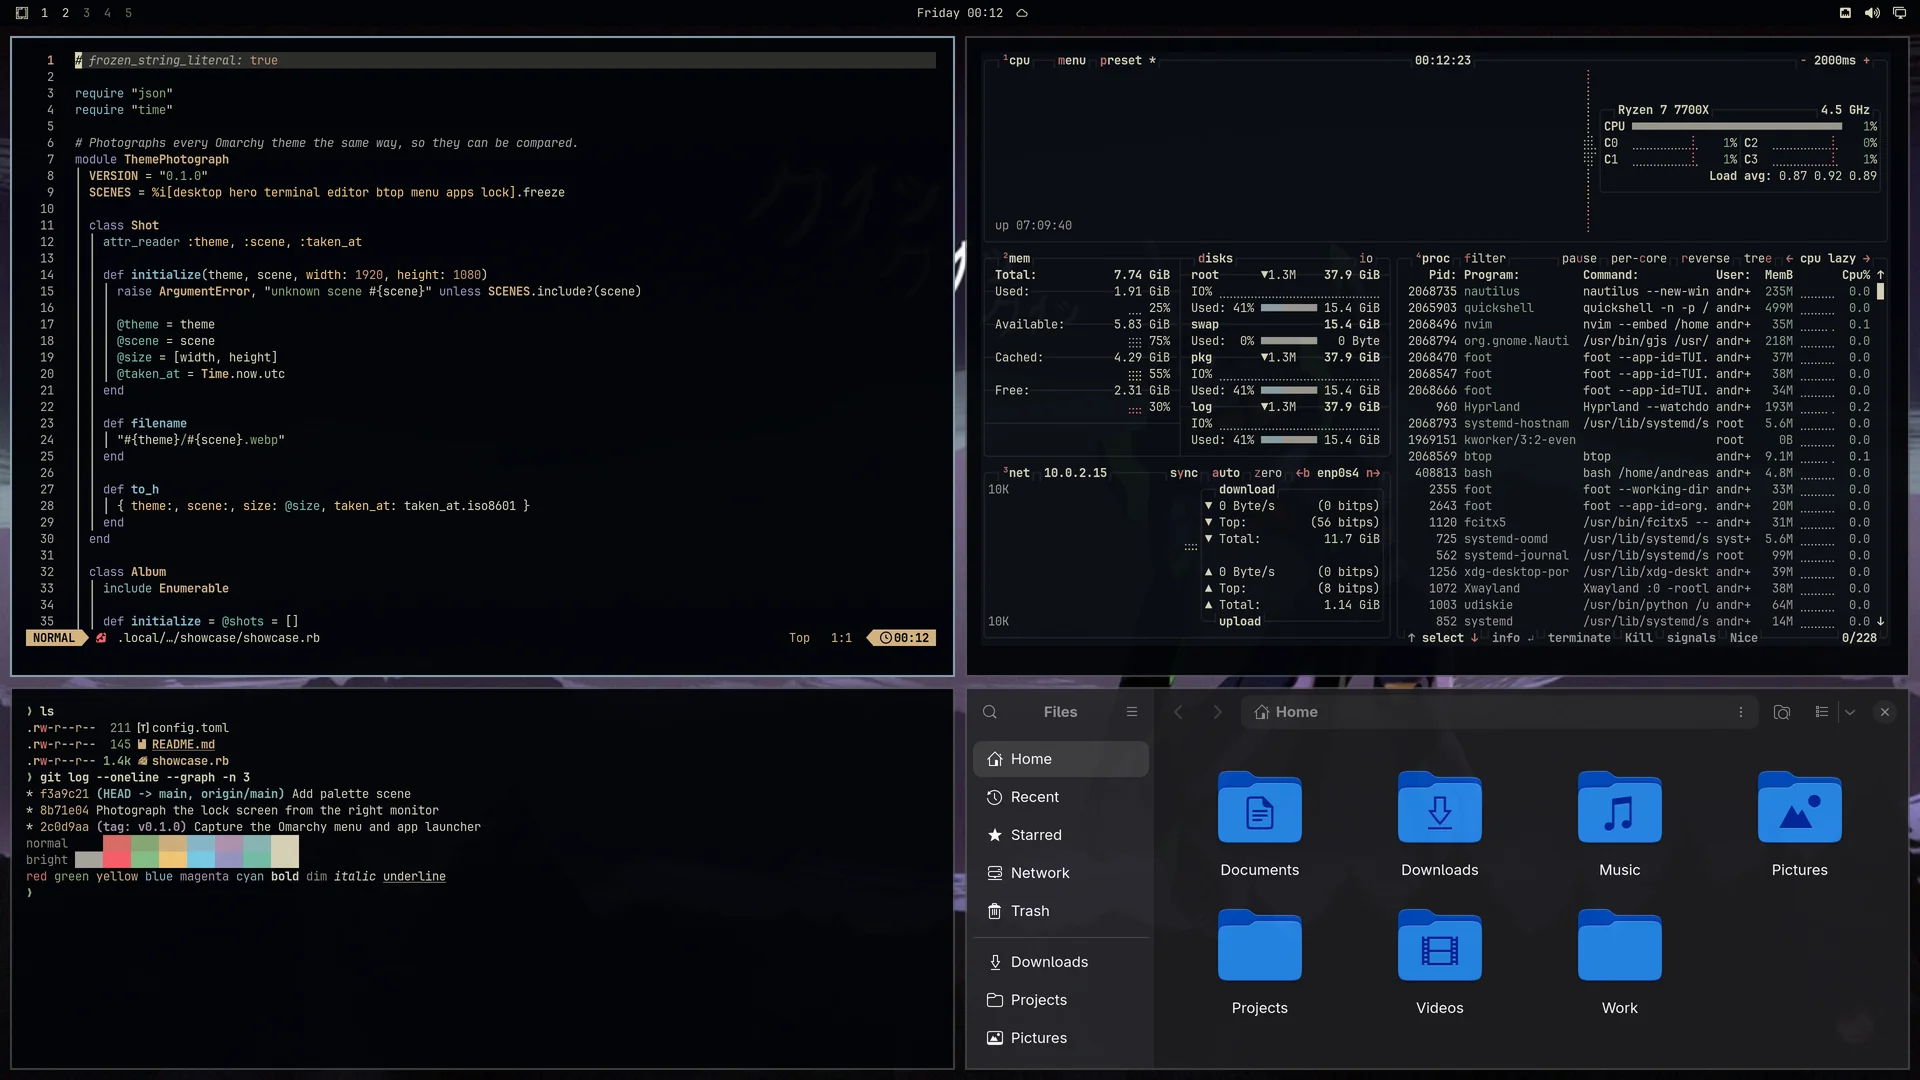Cycle the btop preset
This screenshot has height=1080, width=1920.
(x=1127, y=60)
